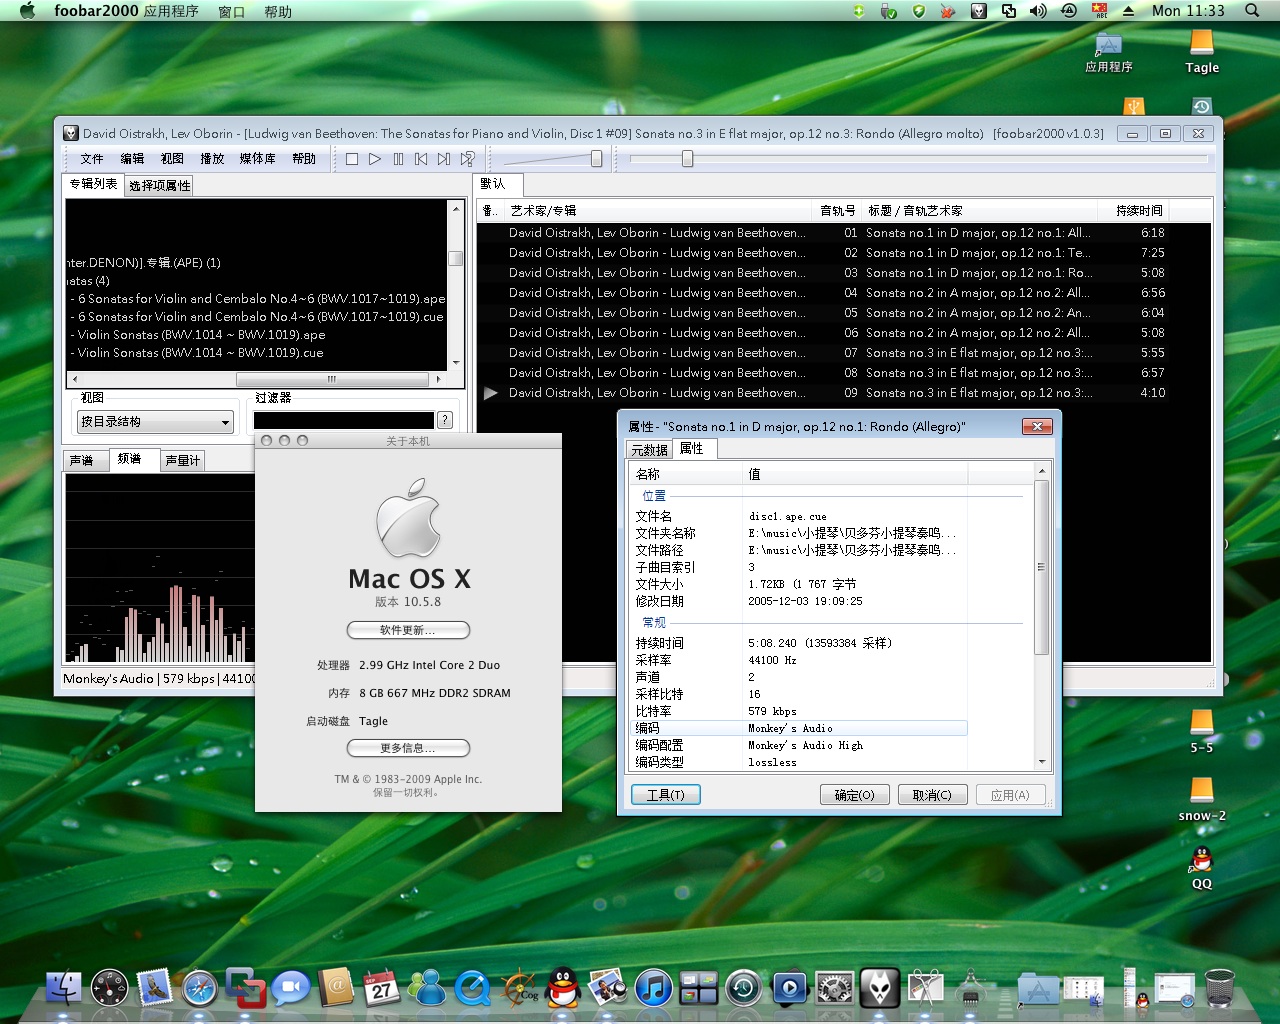Click the eject icon in menu bar

(1129, 11)
